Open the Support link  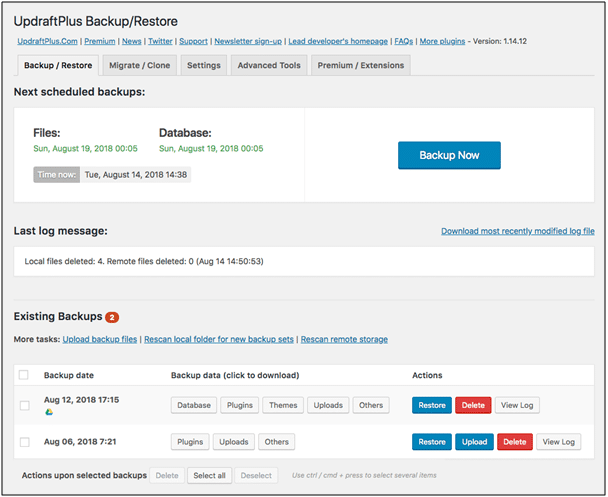coord(193,41)
